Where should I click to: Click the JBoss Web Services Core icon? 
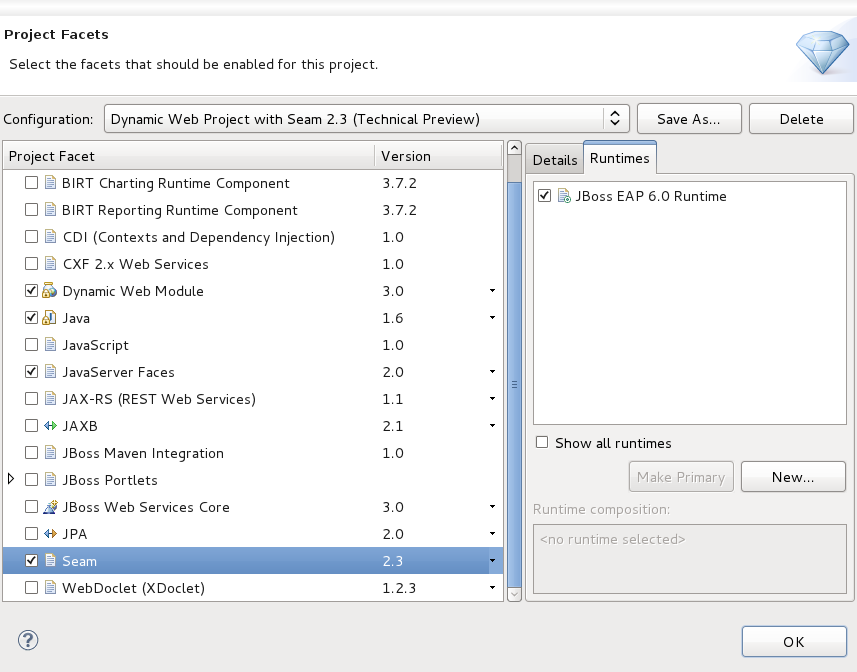(49, 507)
